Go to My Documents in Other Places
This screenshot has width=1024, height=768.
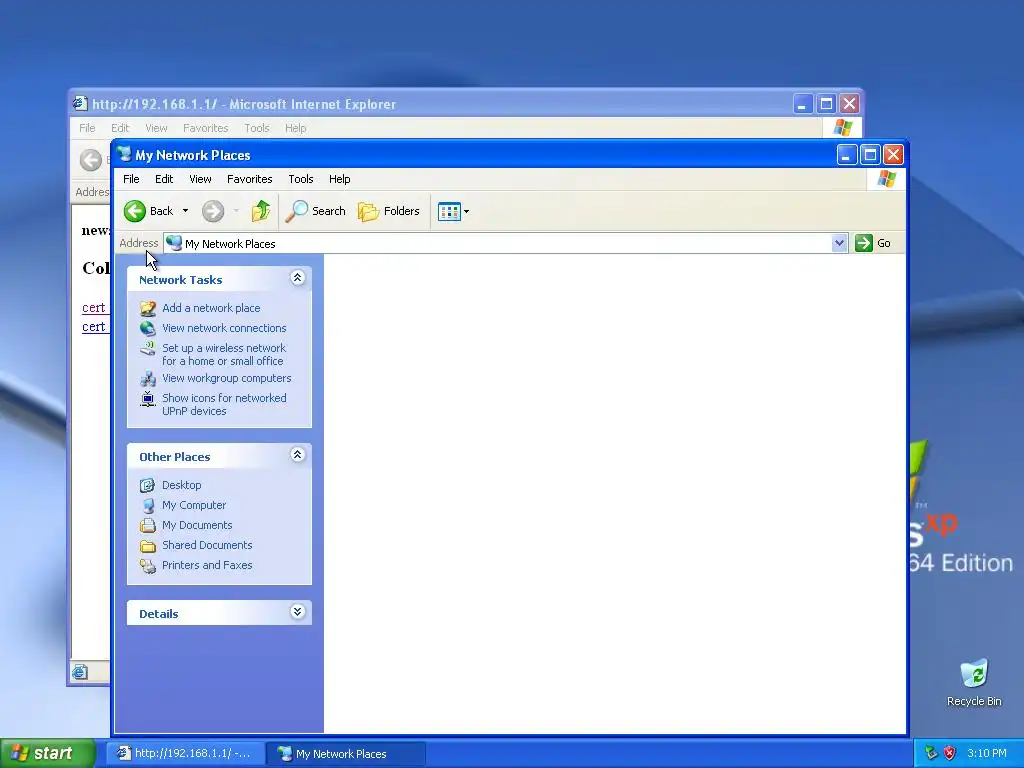[x=197, y=525]
